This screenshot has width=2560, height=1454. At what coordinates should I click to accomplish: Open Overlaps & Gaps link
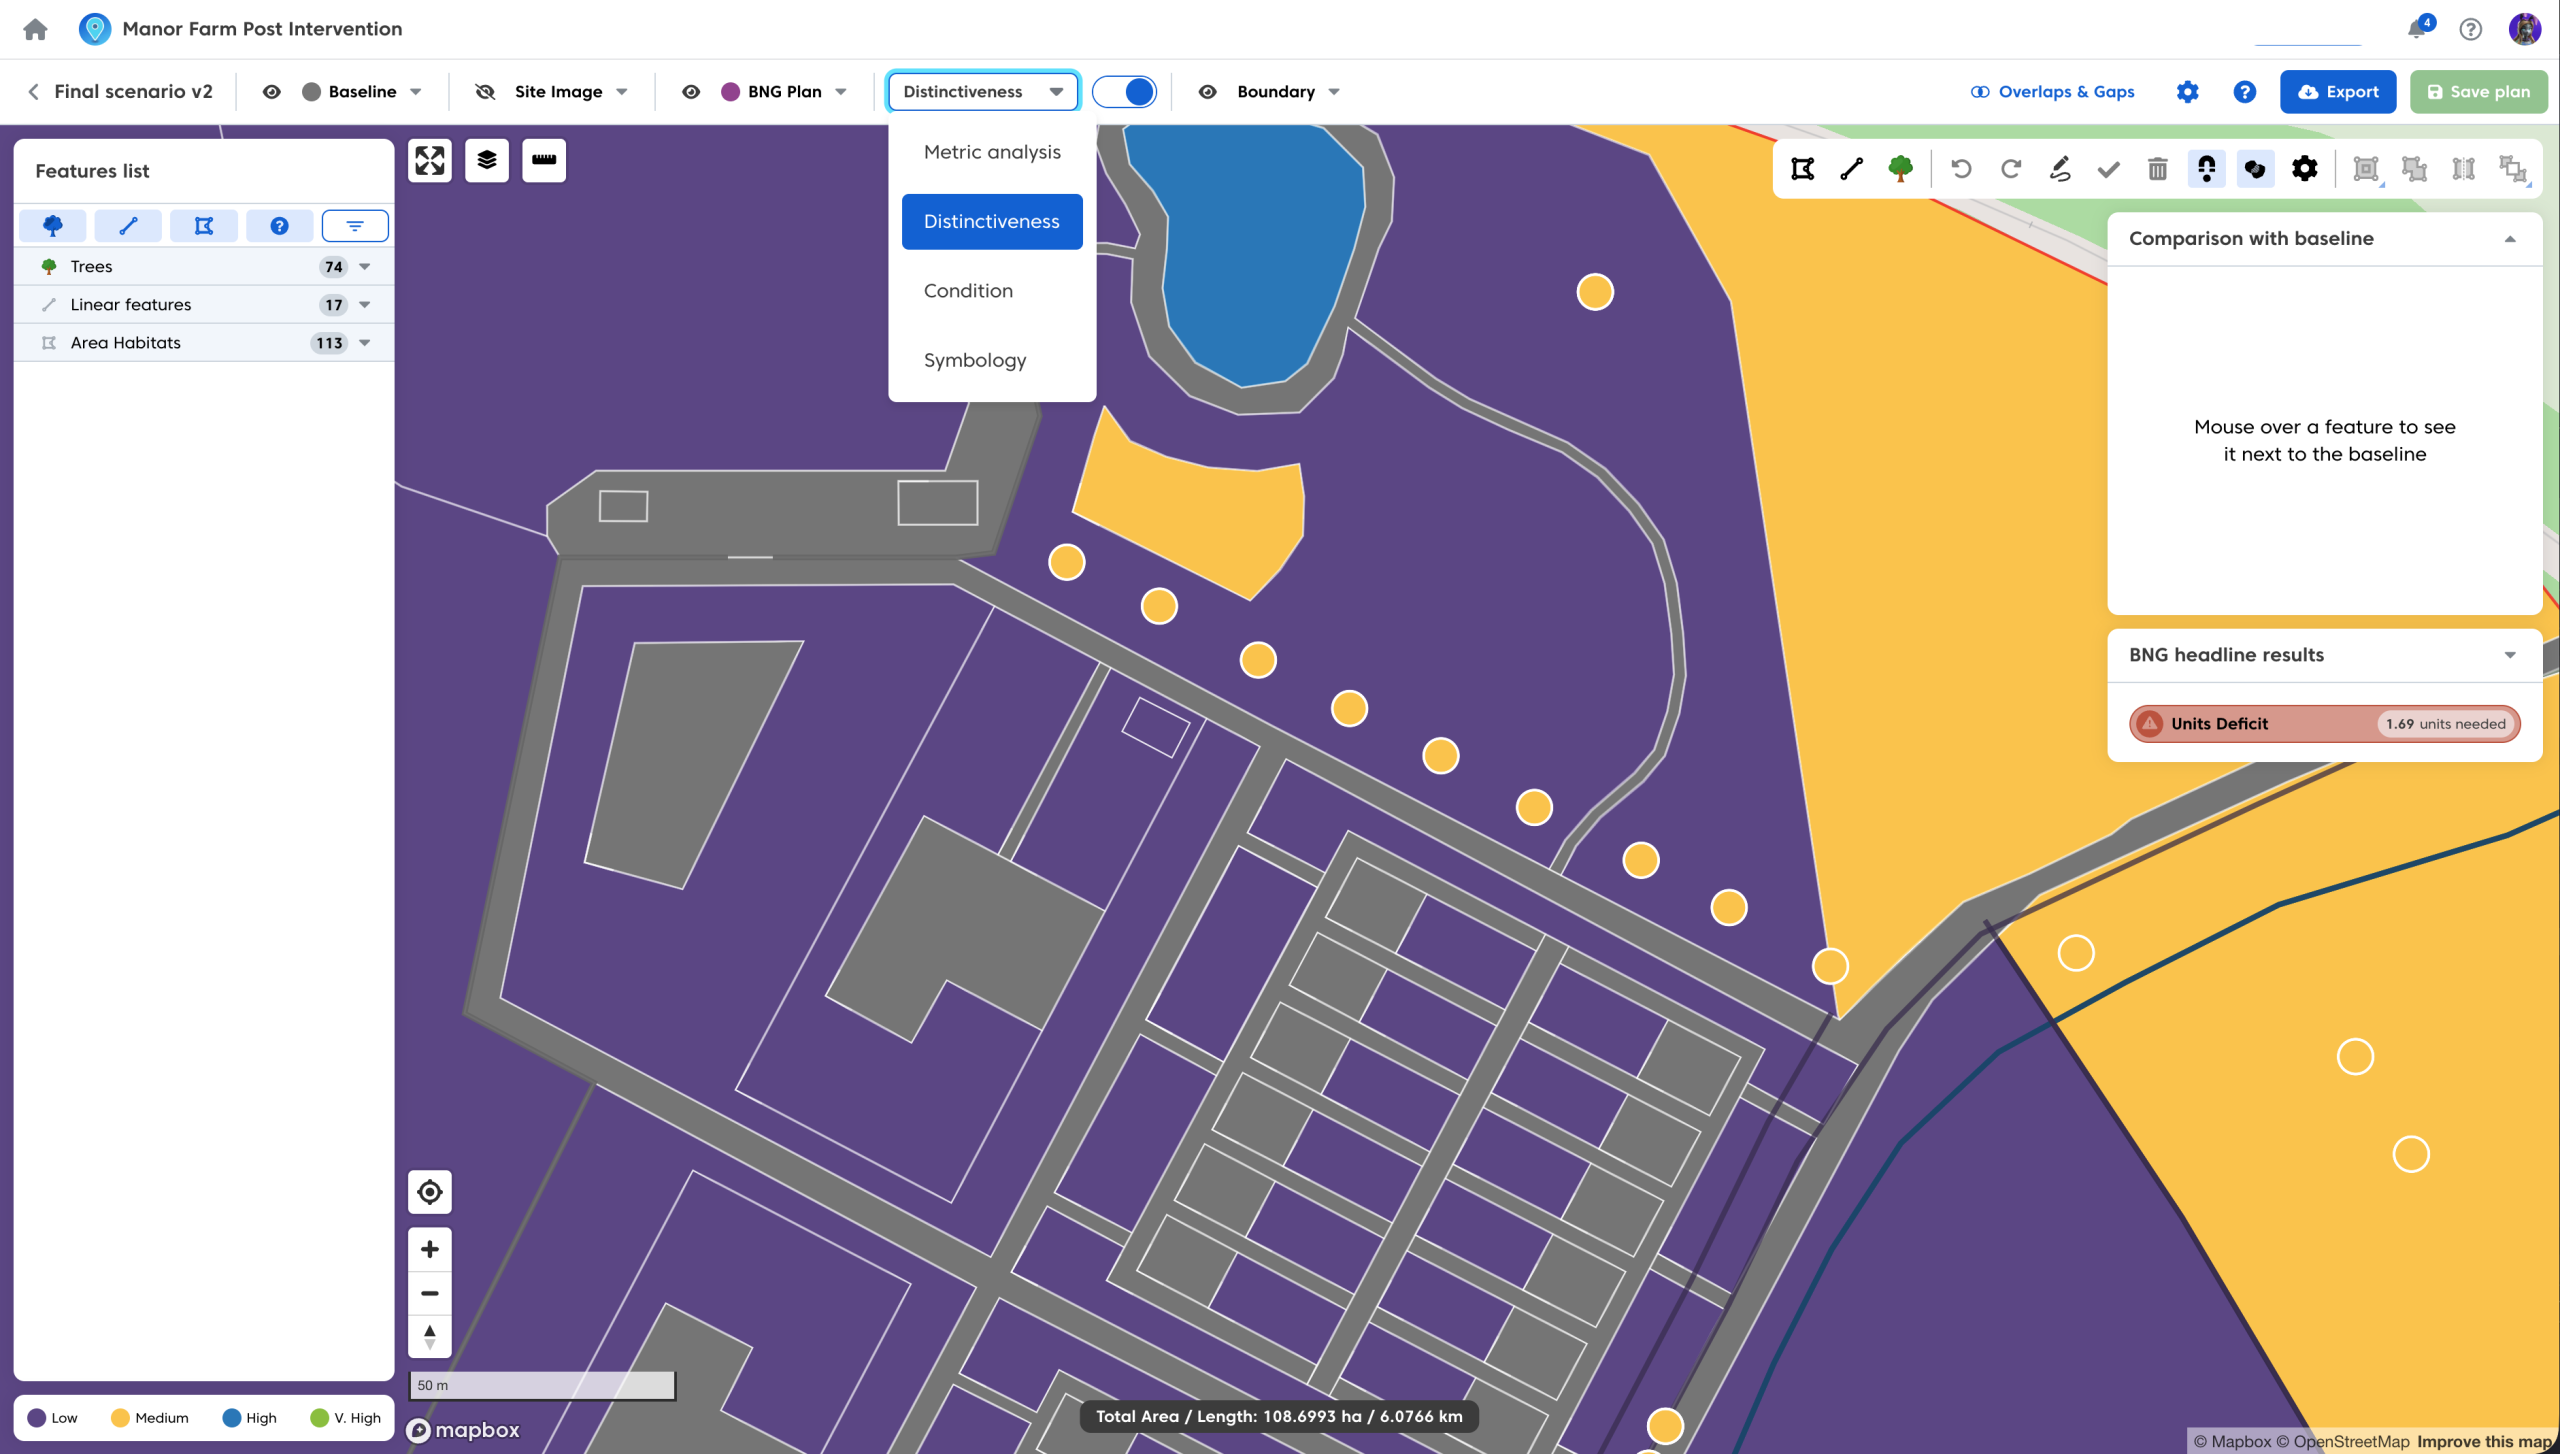[x=2052, y=91]
